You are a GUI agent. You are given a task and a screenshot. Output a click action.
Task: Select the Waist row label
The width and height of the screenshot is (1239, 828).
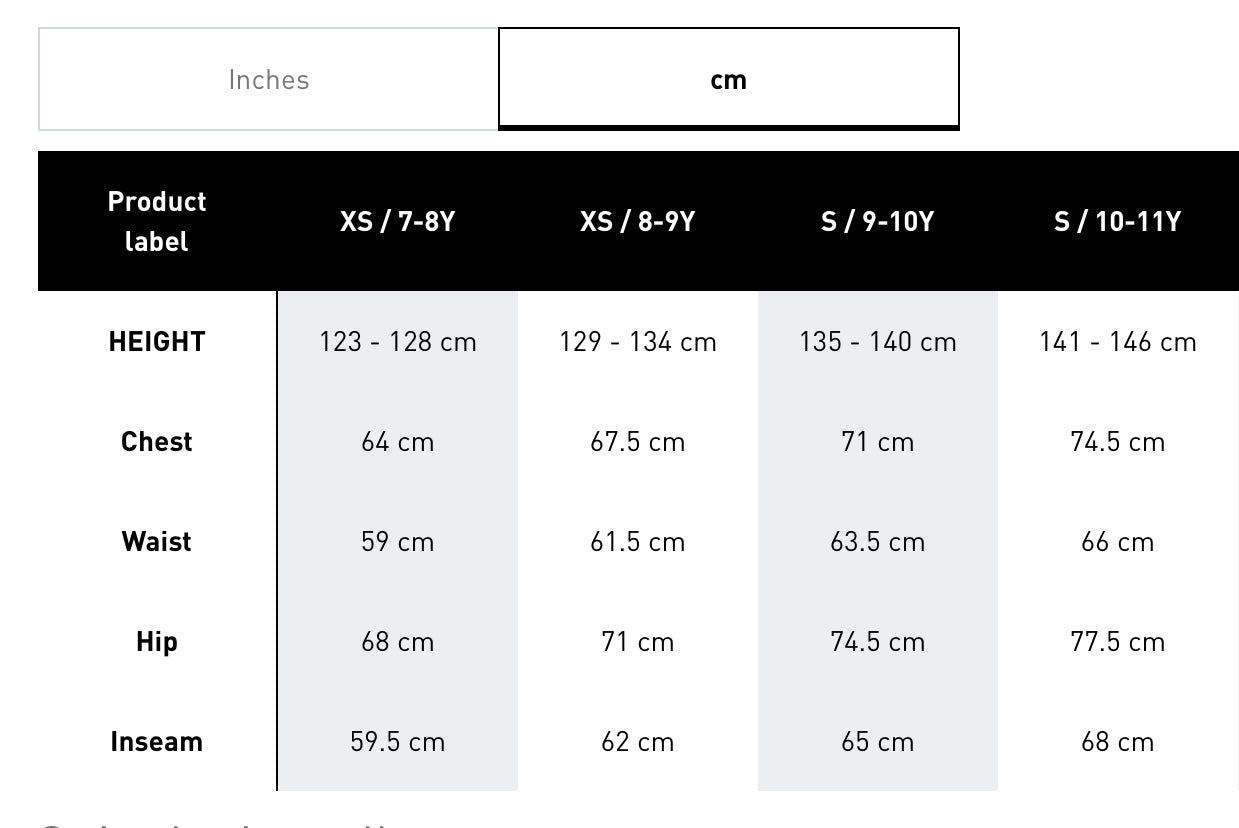coord(156,541)
